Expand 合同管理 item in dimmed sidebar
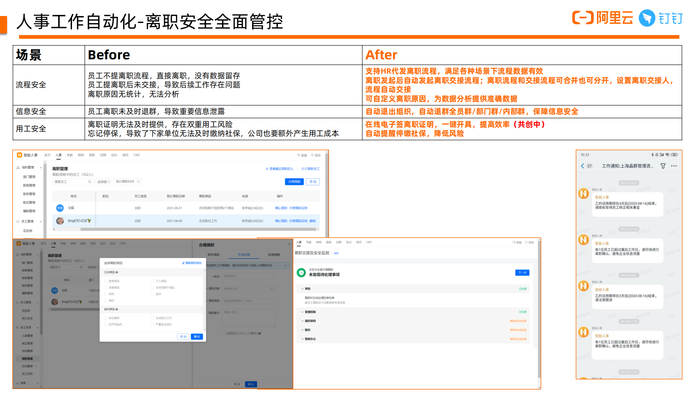The image size is (700, 393). 37,366
